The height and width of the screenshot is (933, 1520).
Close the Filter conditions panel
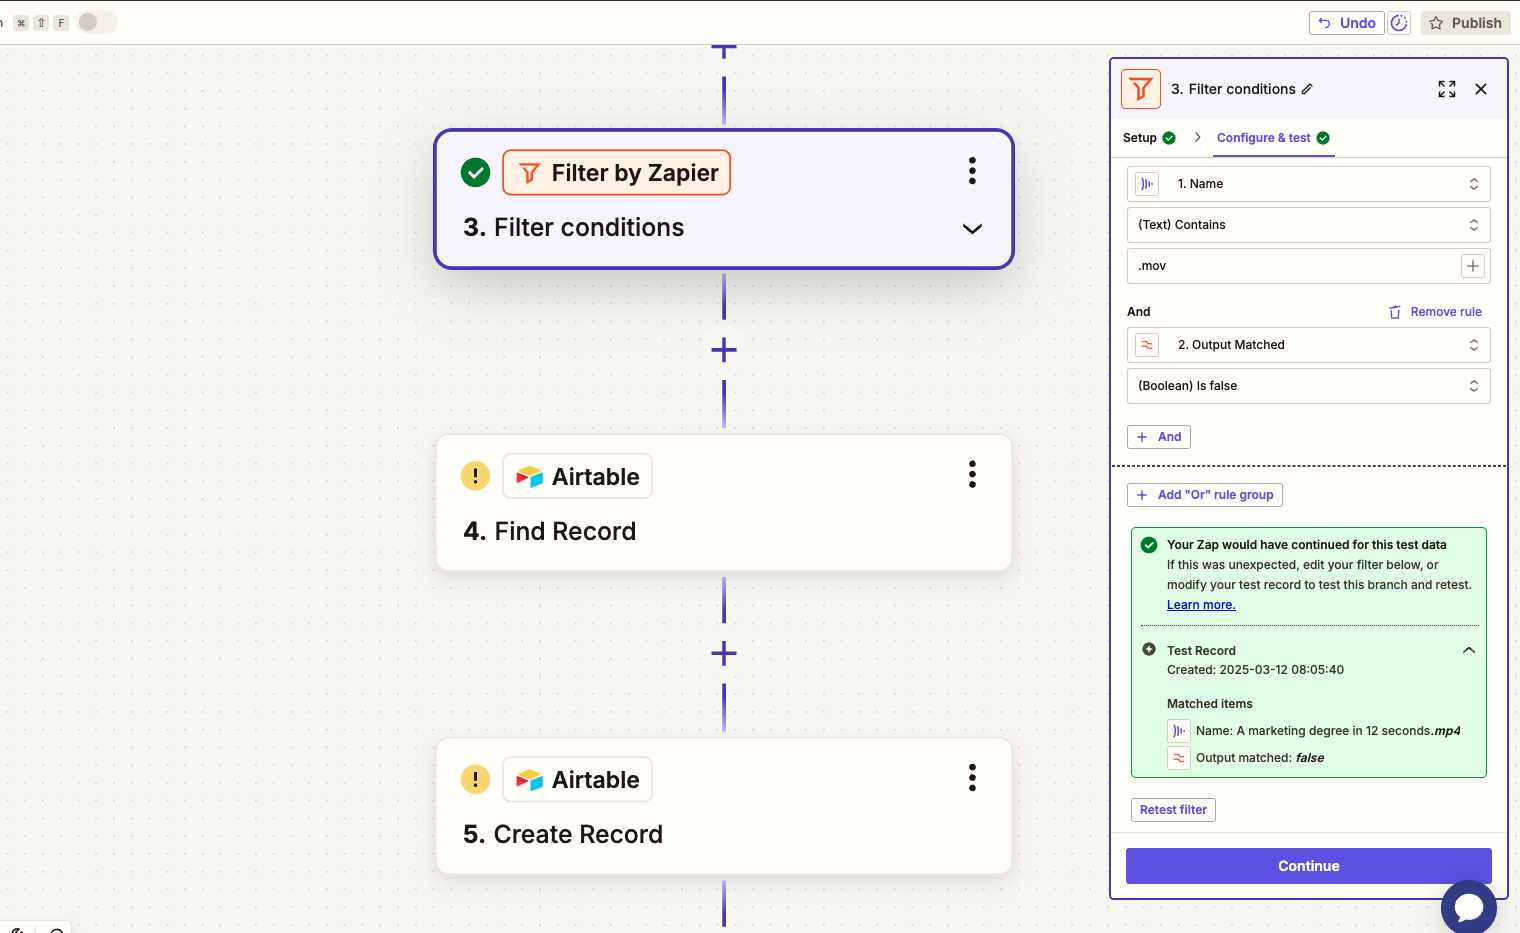tap(1481, 89)
